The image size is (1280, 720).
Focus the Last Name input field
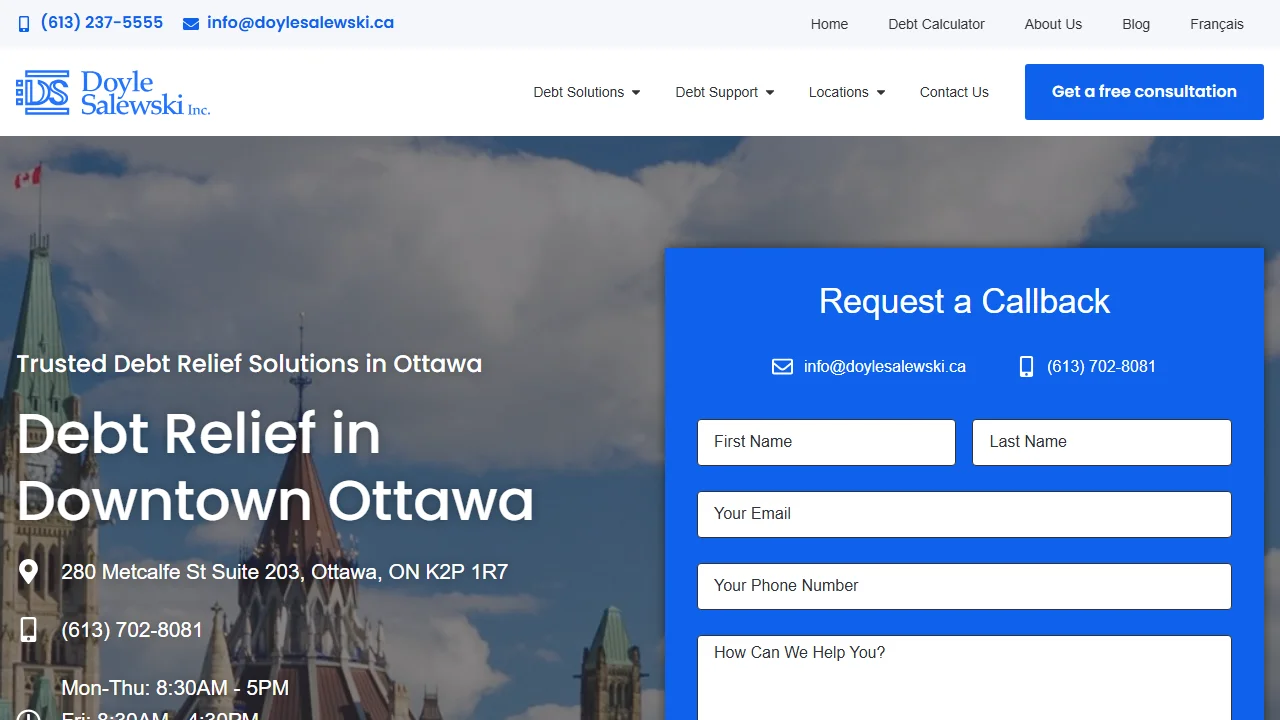[1102, 442]
